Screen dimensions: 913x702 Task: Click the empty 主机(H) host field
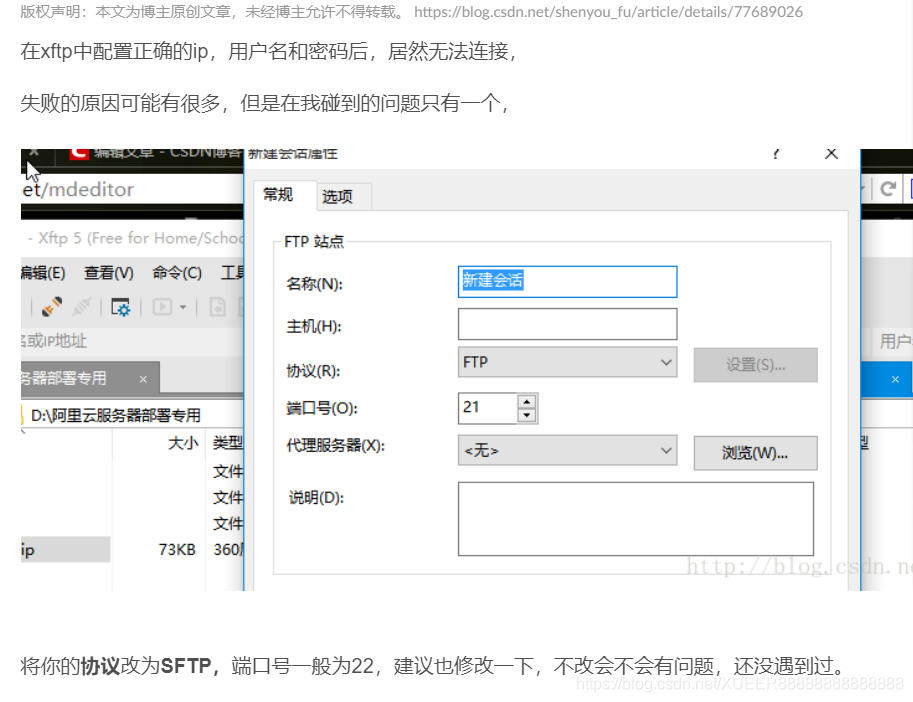(568, 324)
